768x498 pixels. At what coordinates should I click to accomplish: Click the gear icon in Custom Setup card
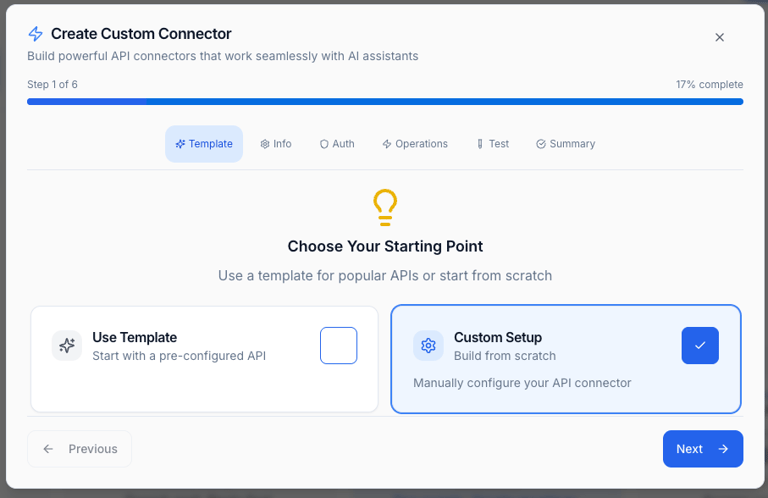[x=428, y=346]
